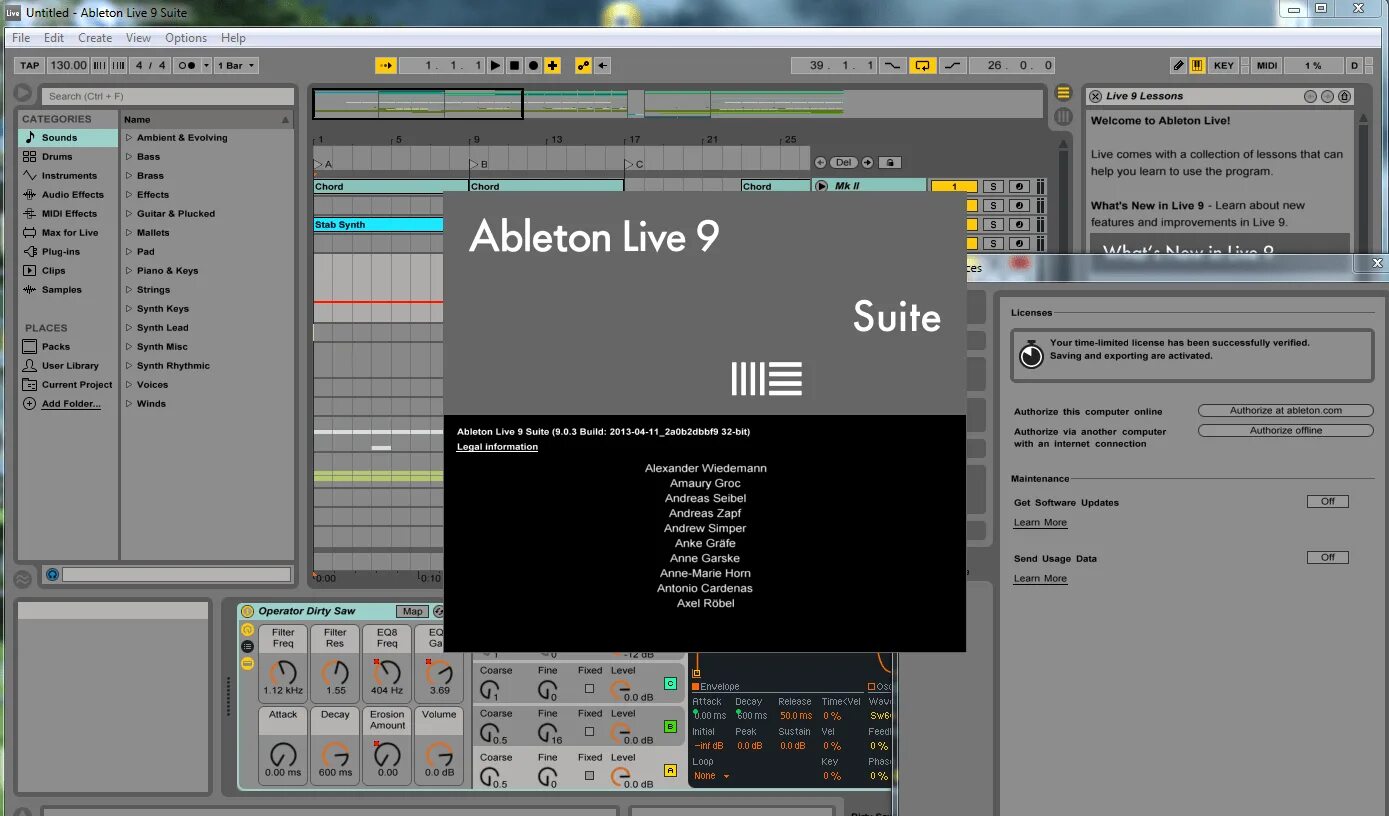This screenshot has width=1389, height=816.
Task: Toggle Loop mode in the transport bar
Action: pos(924,65)
